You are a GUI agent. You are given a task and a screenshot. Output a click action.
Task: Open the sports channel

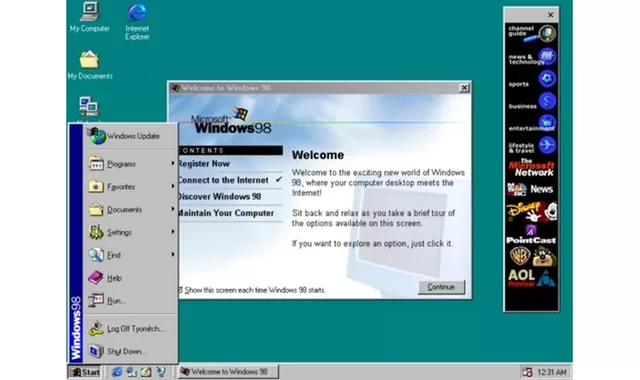531,79
